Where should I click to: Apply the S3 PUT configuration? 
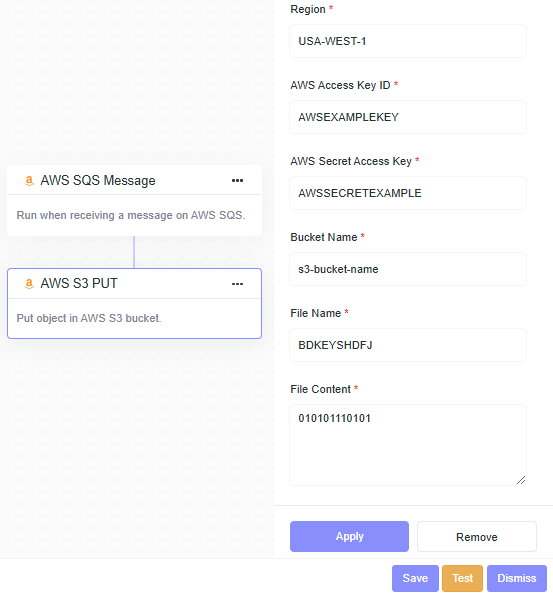[349, 536]
